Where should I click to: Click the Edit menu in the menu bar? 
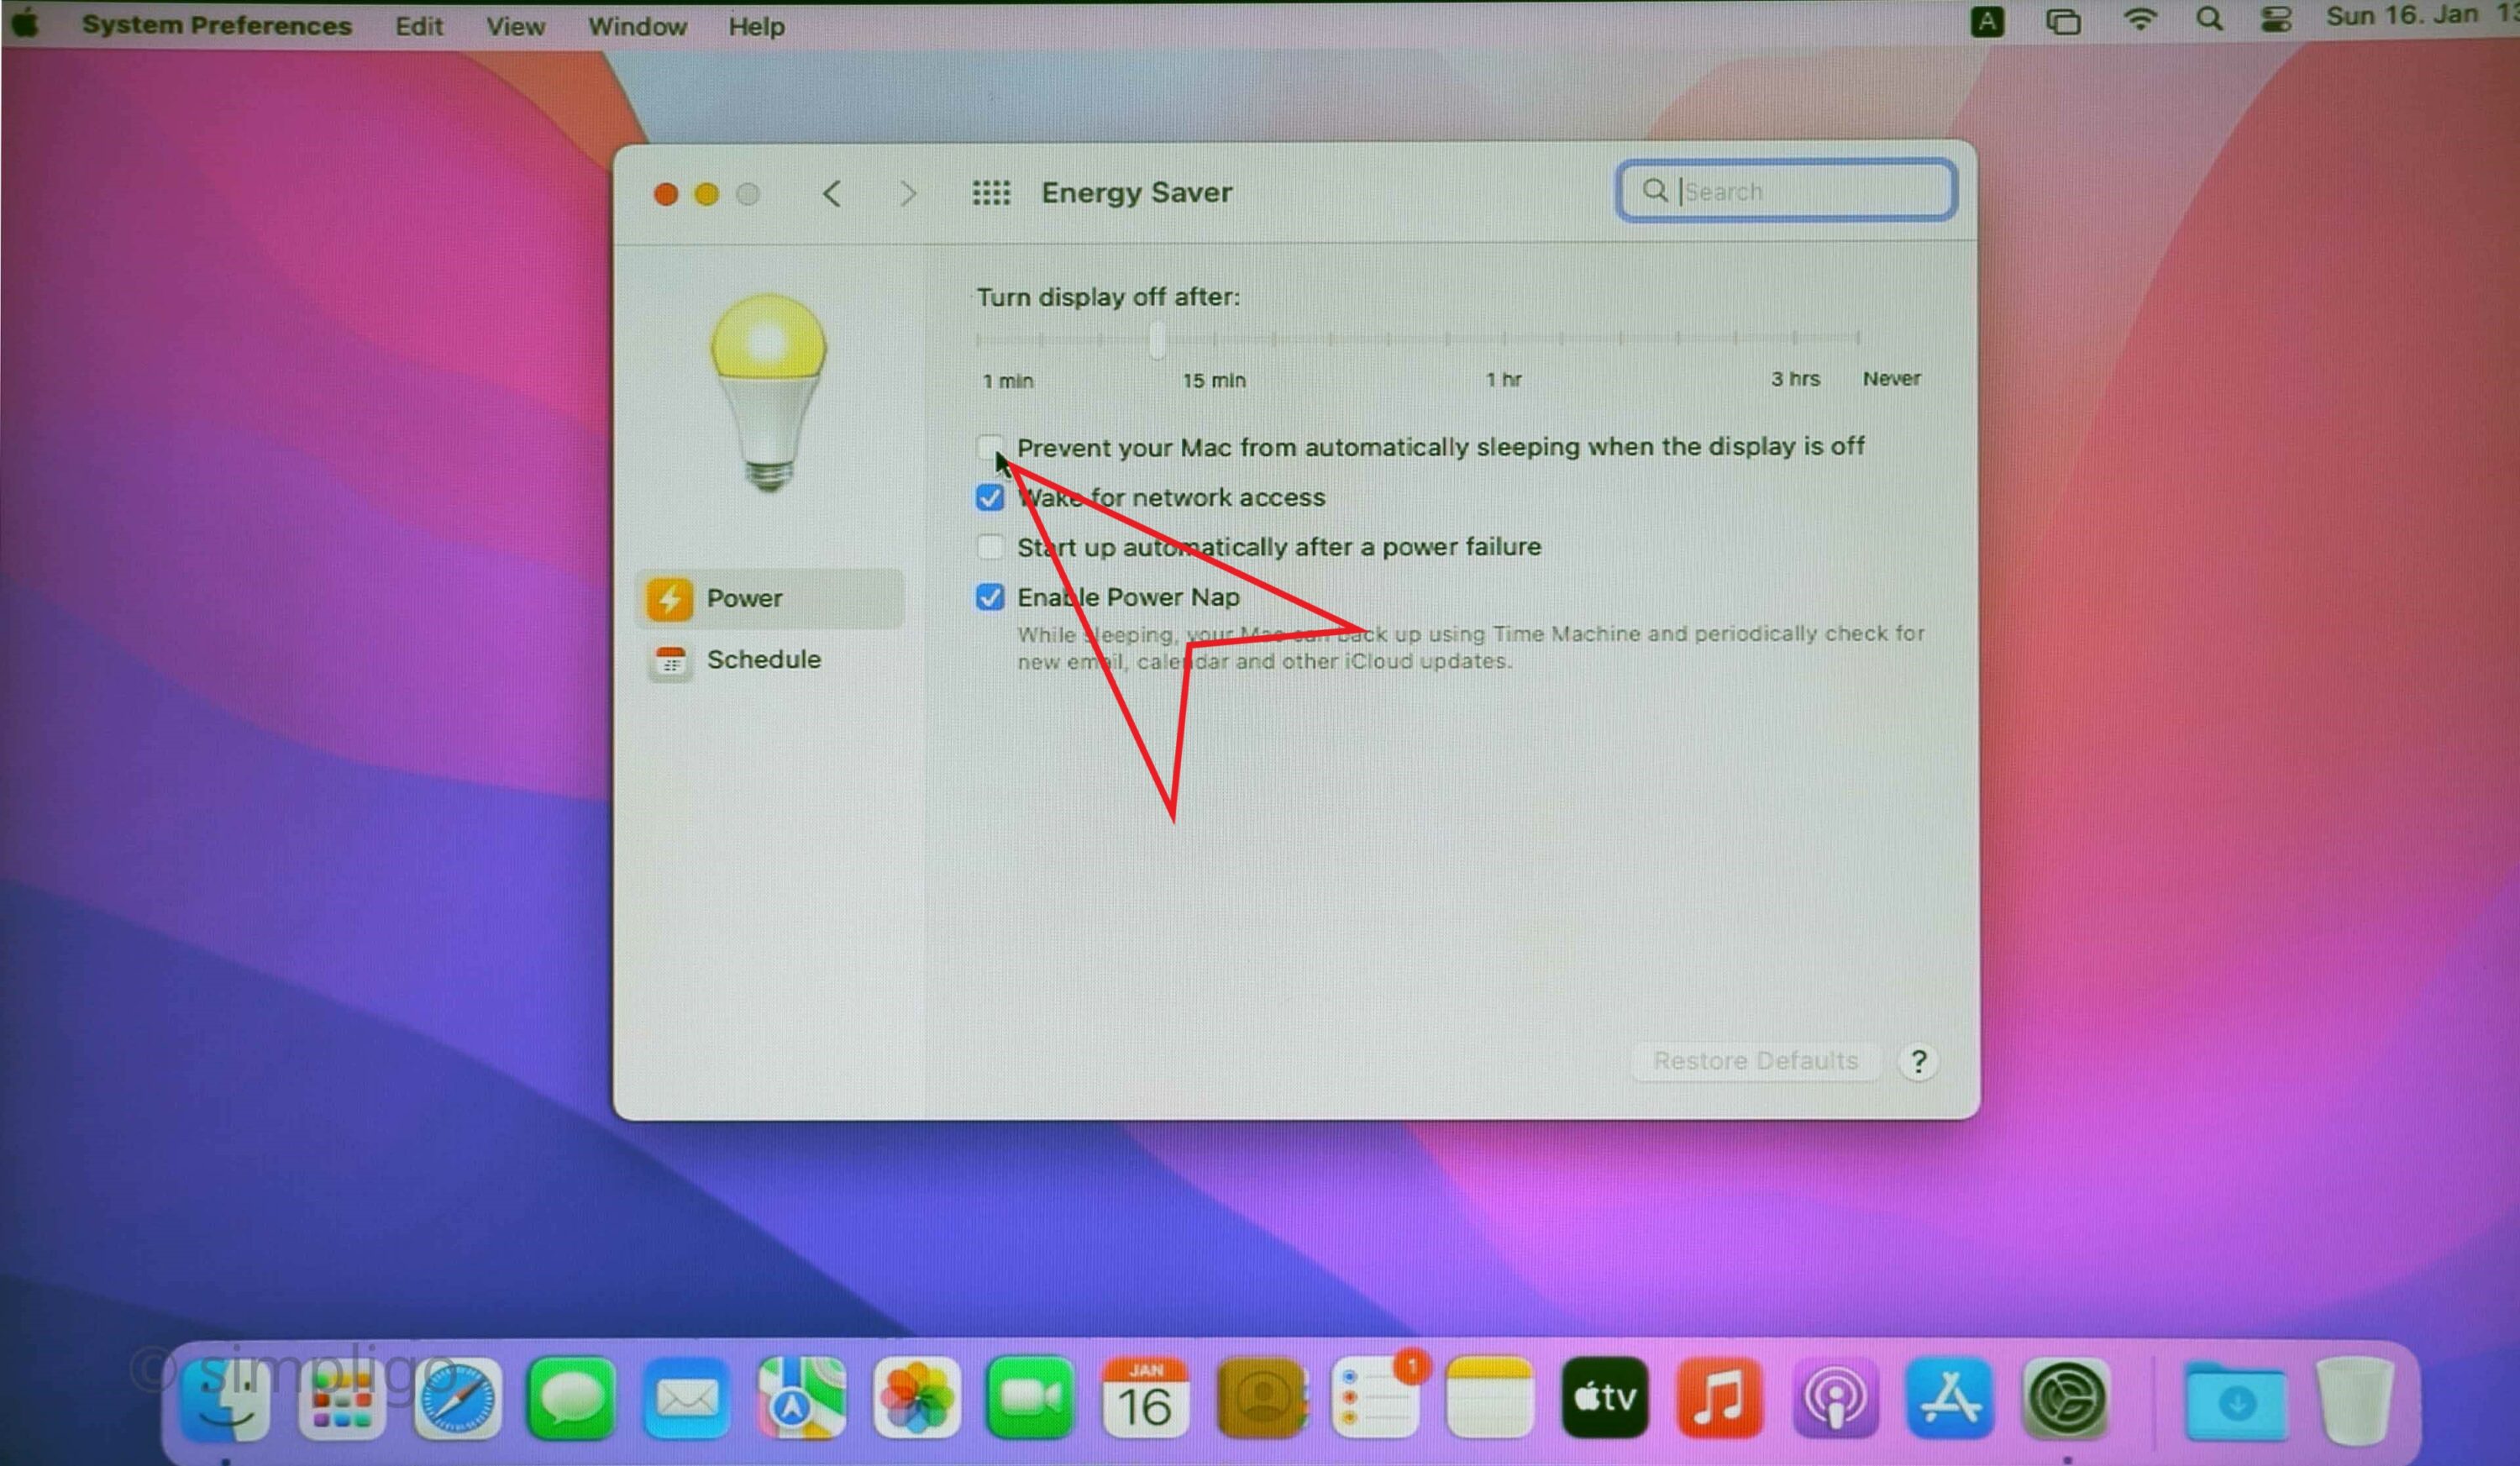[419, 23]
